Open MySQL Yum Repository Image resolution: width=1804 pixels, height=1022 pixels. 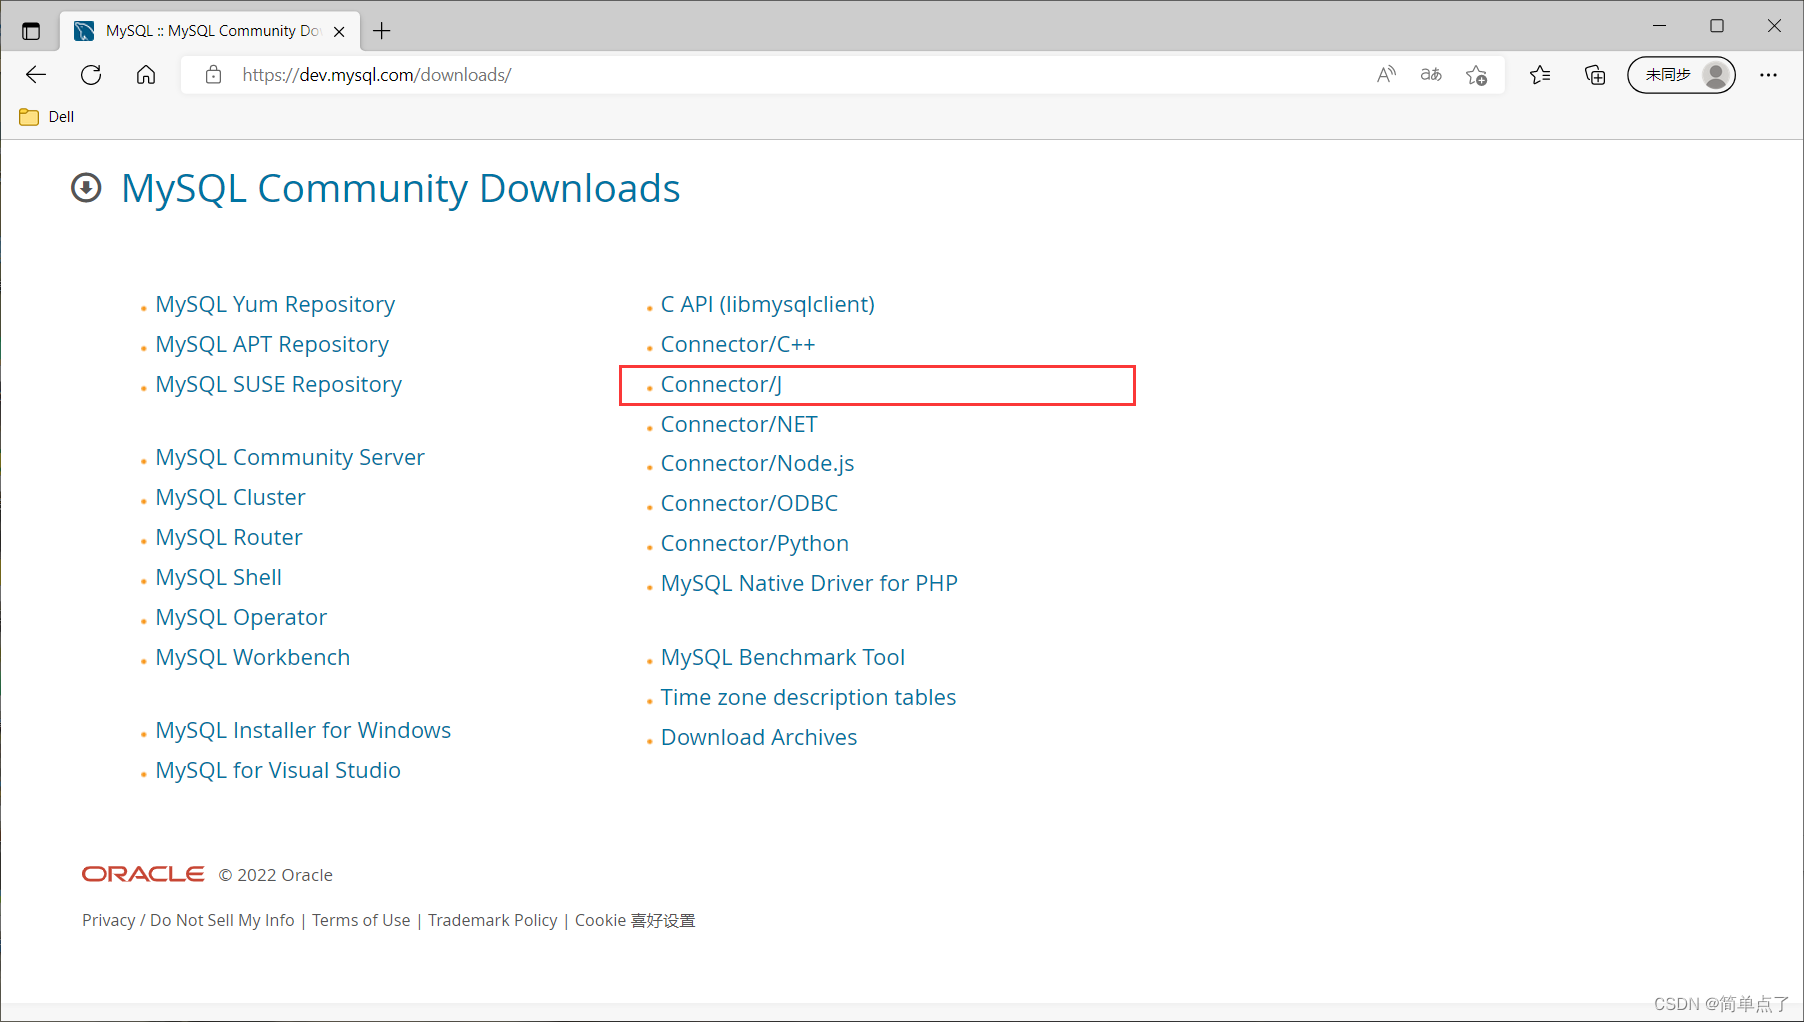tap(275, 304)
